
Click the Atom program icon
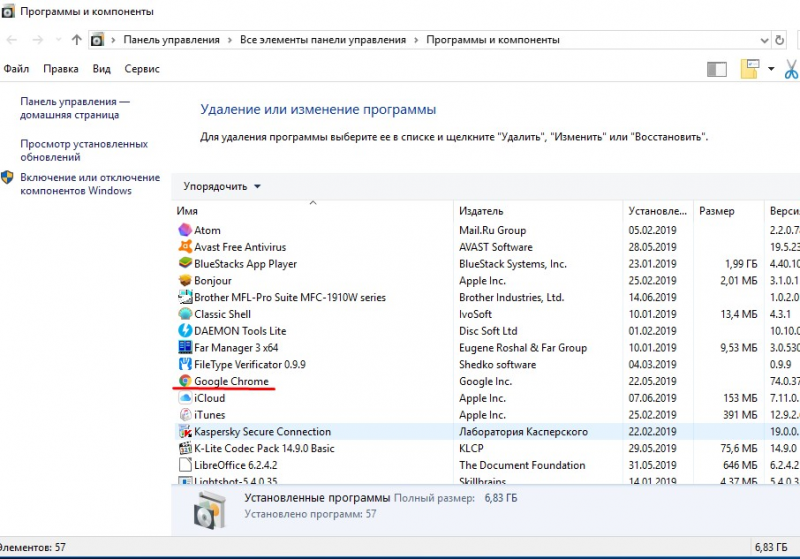click(x=185, y=230)
